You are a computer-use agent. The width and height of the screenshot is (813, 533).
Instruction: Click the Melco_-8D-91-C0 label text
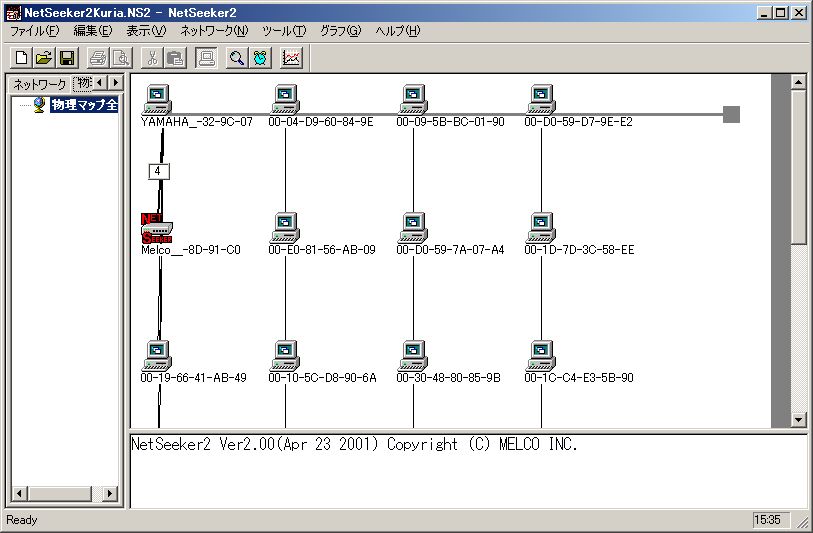(191, 250)
